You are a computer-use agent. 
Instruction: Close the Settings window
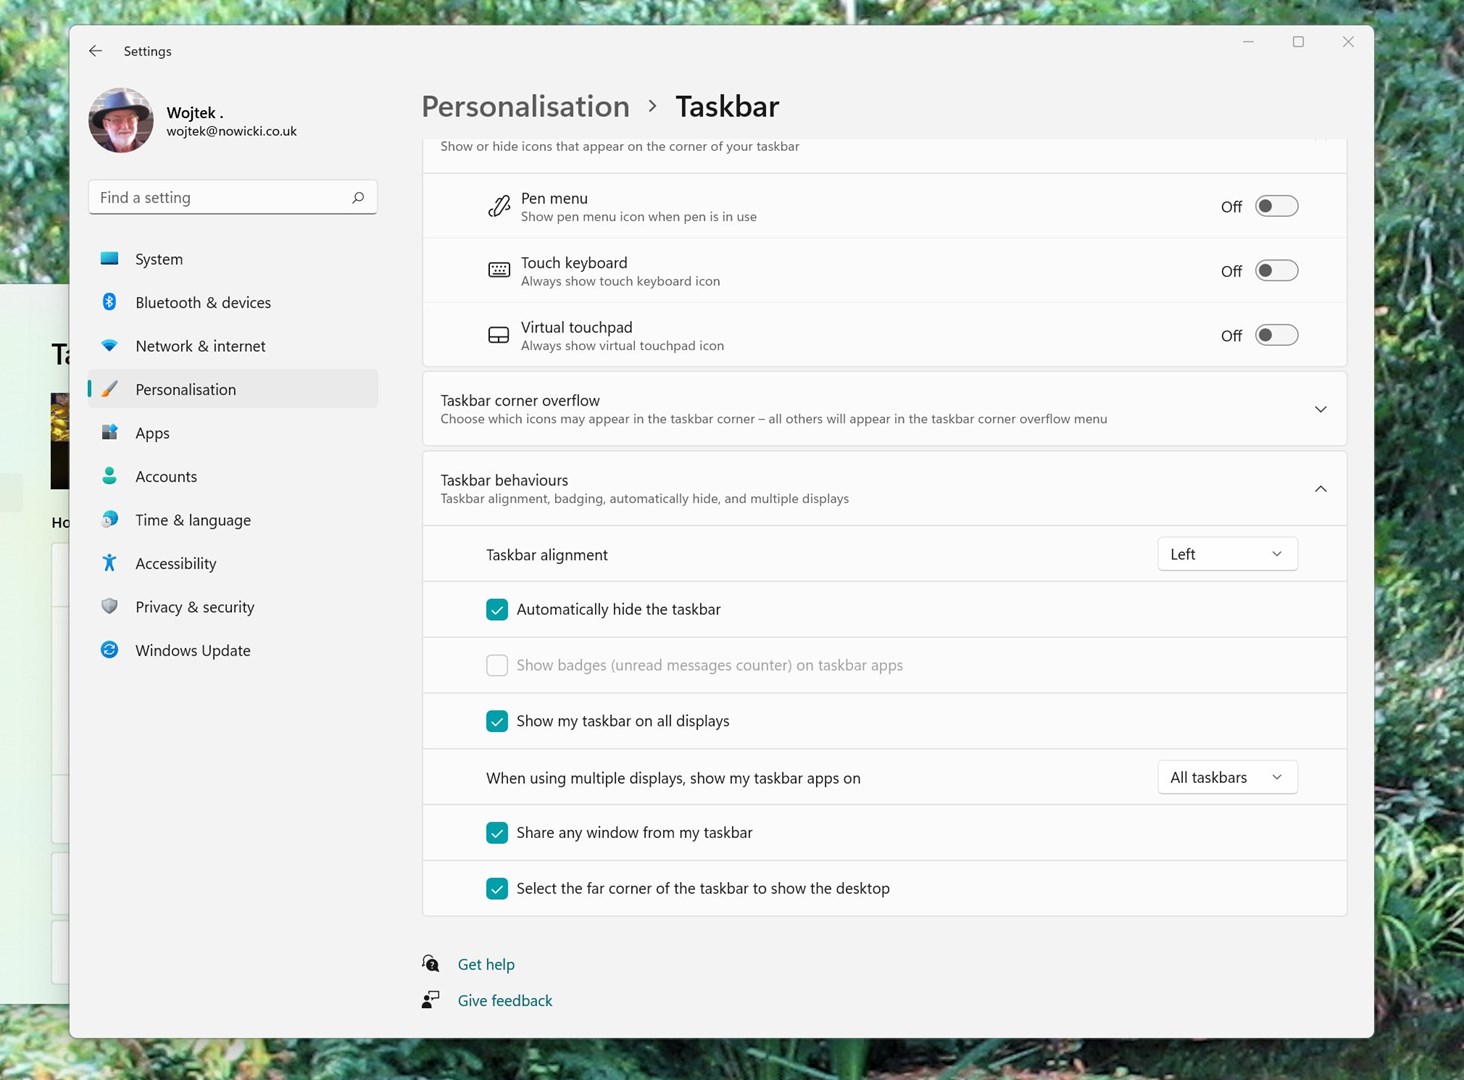click(x=1348, y=42)
